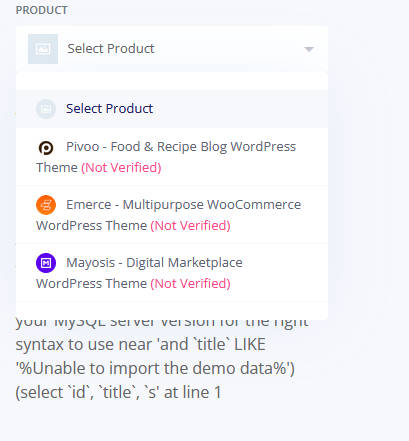Choose Emerce - Multipurpose WooCommerce theme option
Viewport: 409px width, 441px height.
(x=172, y=215)
